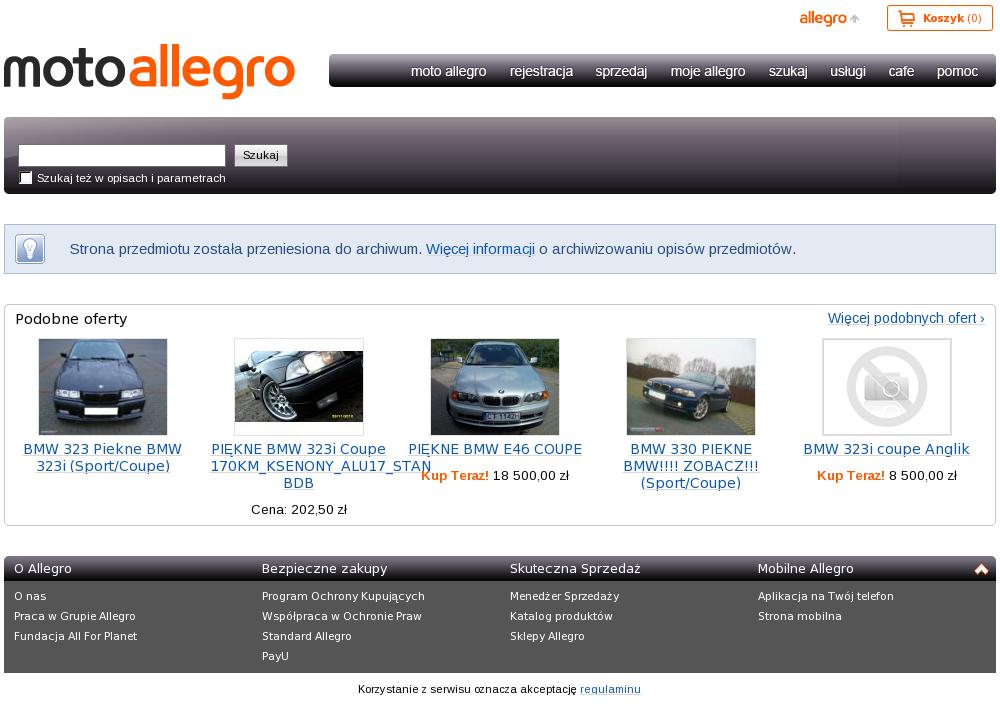Click the motoallegro logo
Viewport: 1000px width, 709px height.
point(149,71)
